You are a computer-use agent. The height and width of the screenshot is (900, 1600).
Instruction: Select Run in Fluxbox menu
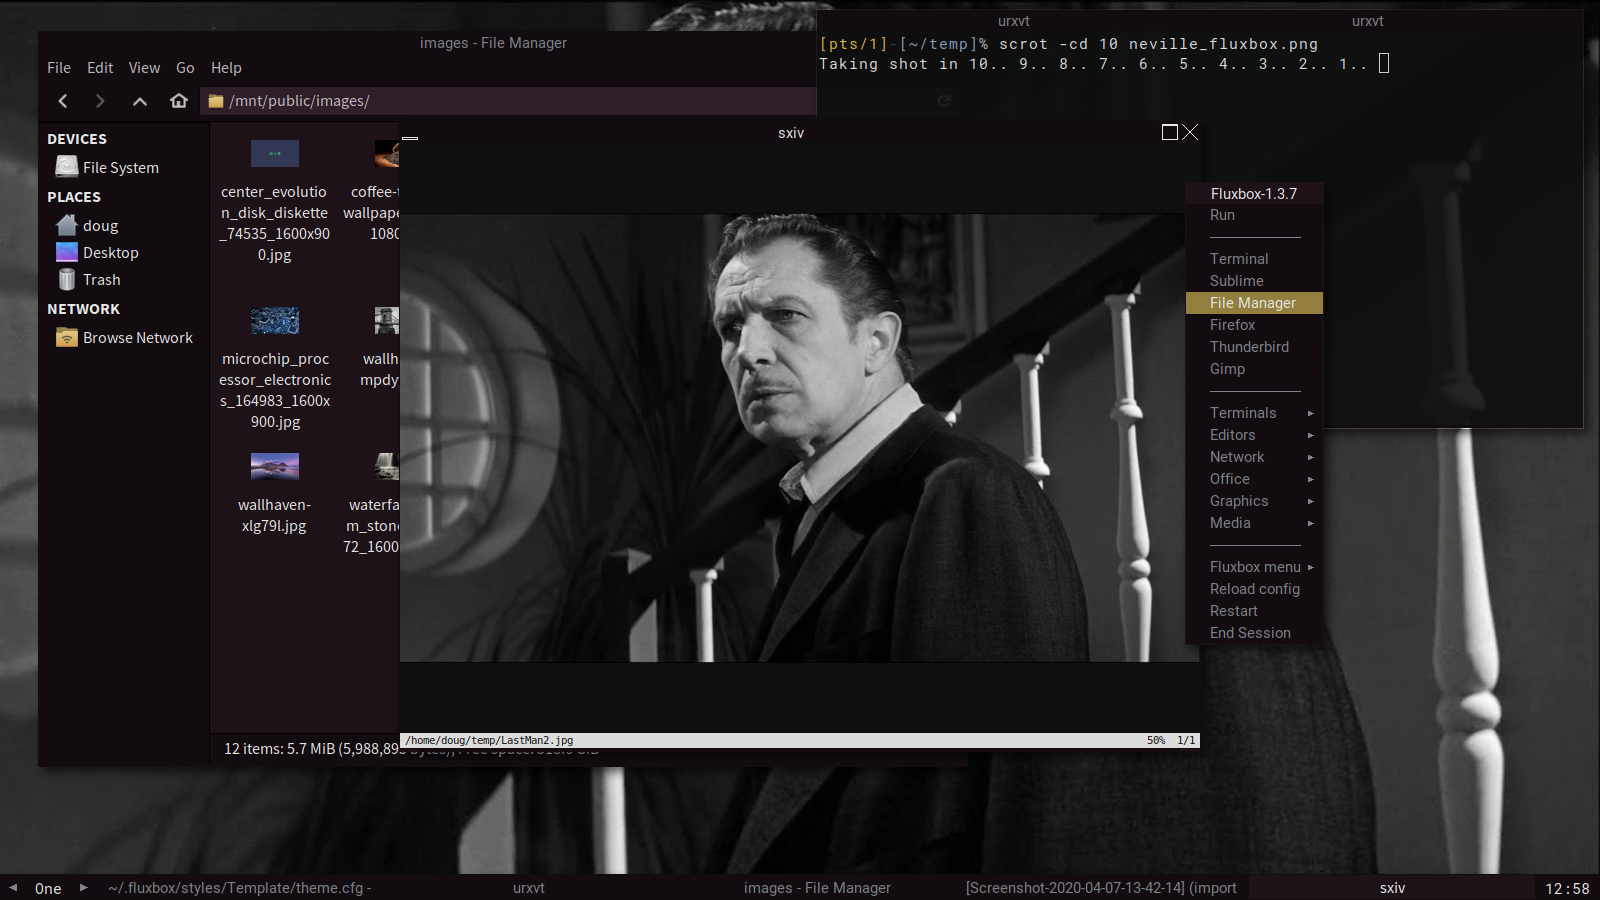[x=1254, y=215]
